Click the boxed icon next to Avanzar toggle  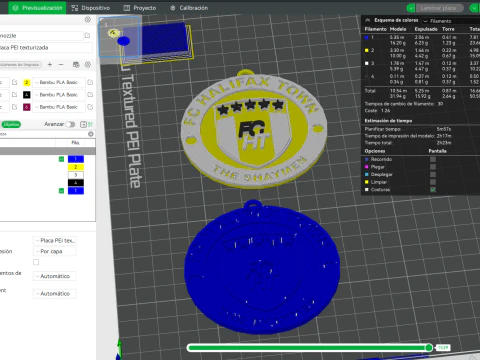tap(83, 124)
